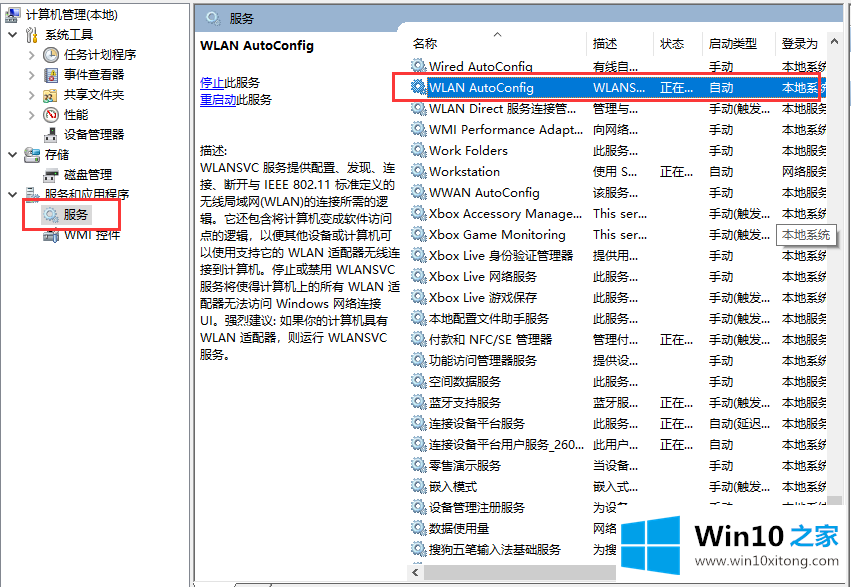Select WMI Performance Adapter service row

point(618,130)
